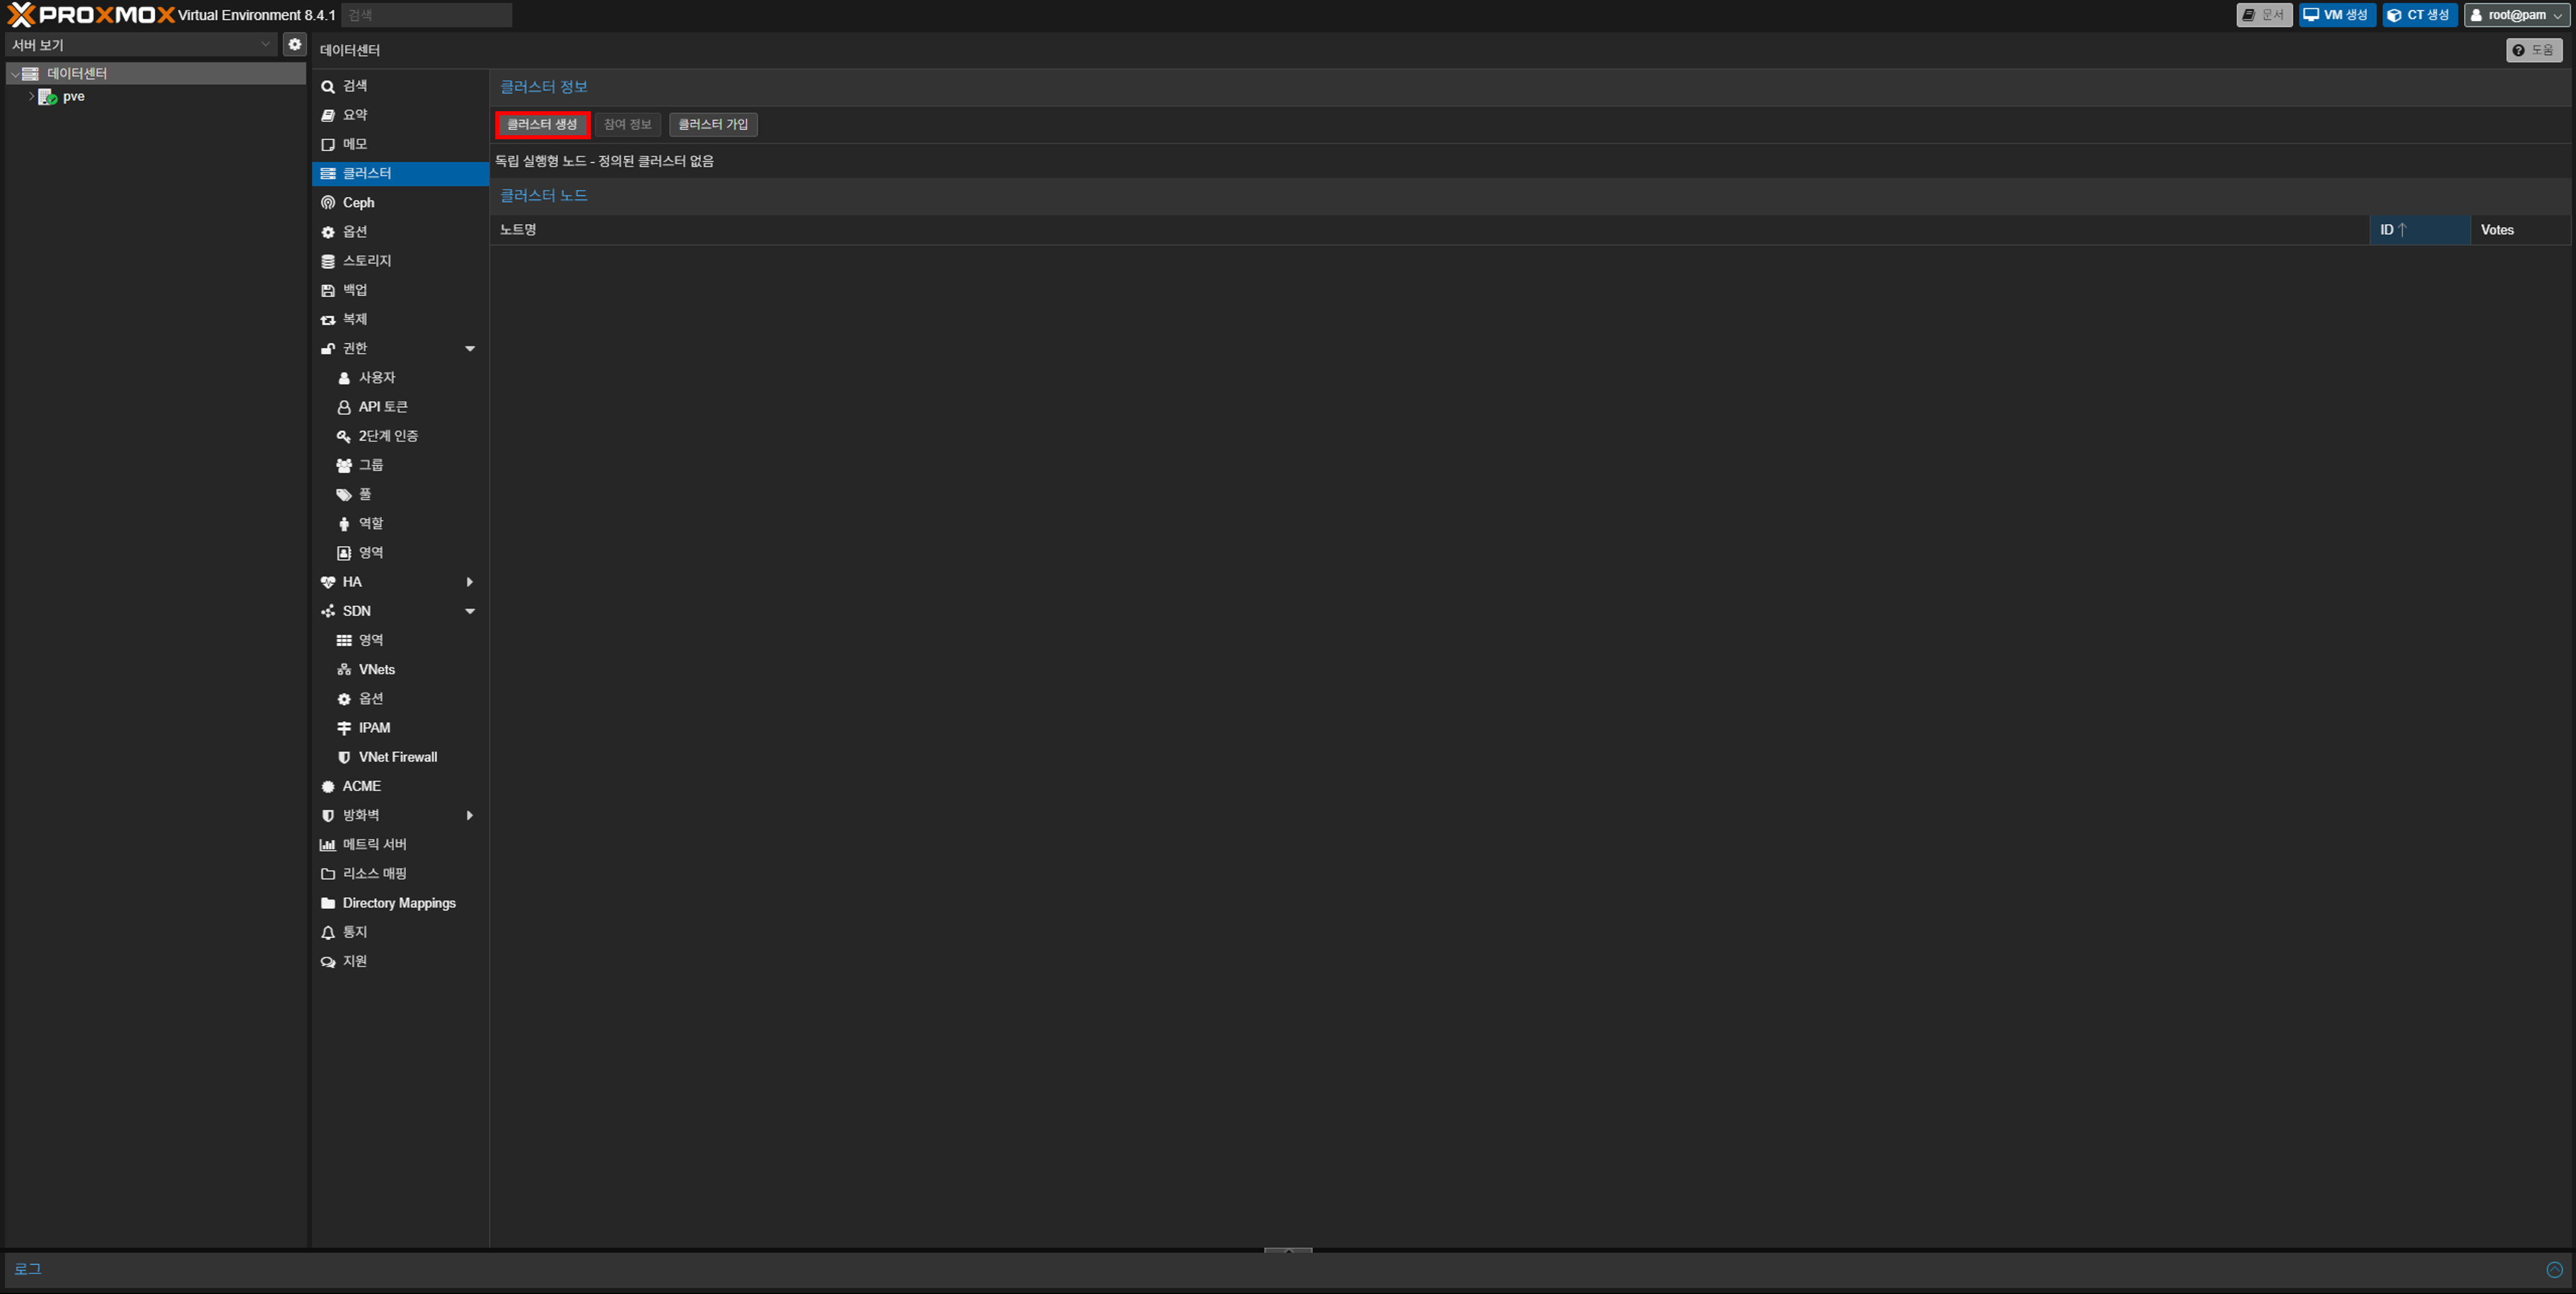The height and width of the screenshot is (1294, 2576).
Task: Sort by the 노드명 column header
Action: click(x=1429, y=230)
